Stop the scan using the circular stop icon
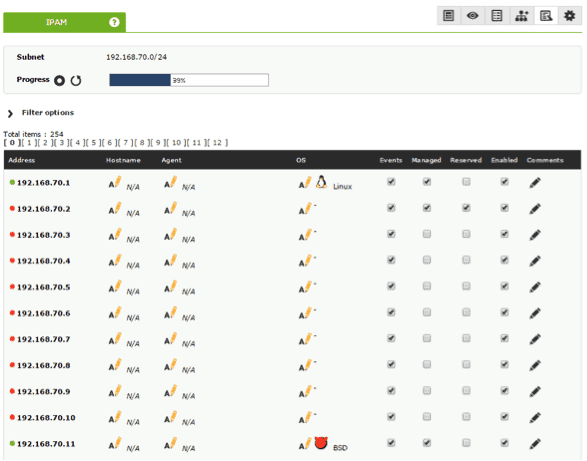This screenshot has width=587, height=461. pos(59,80)
